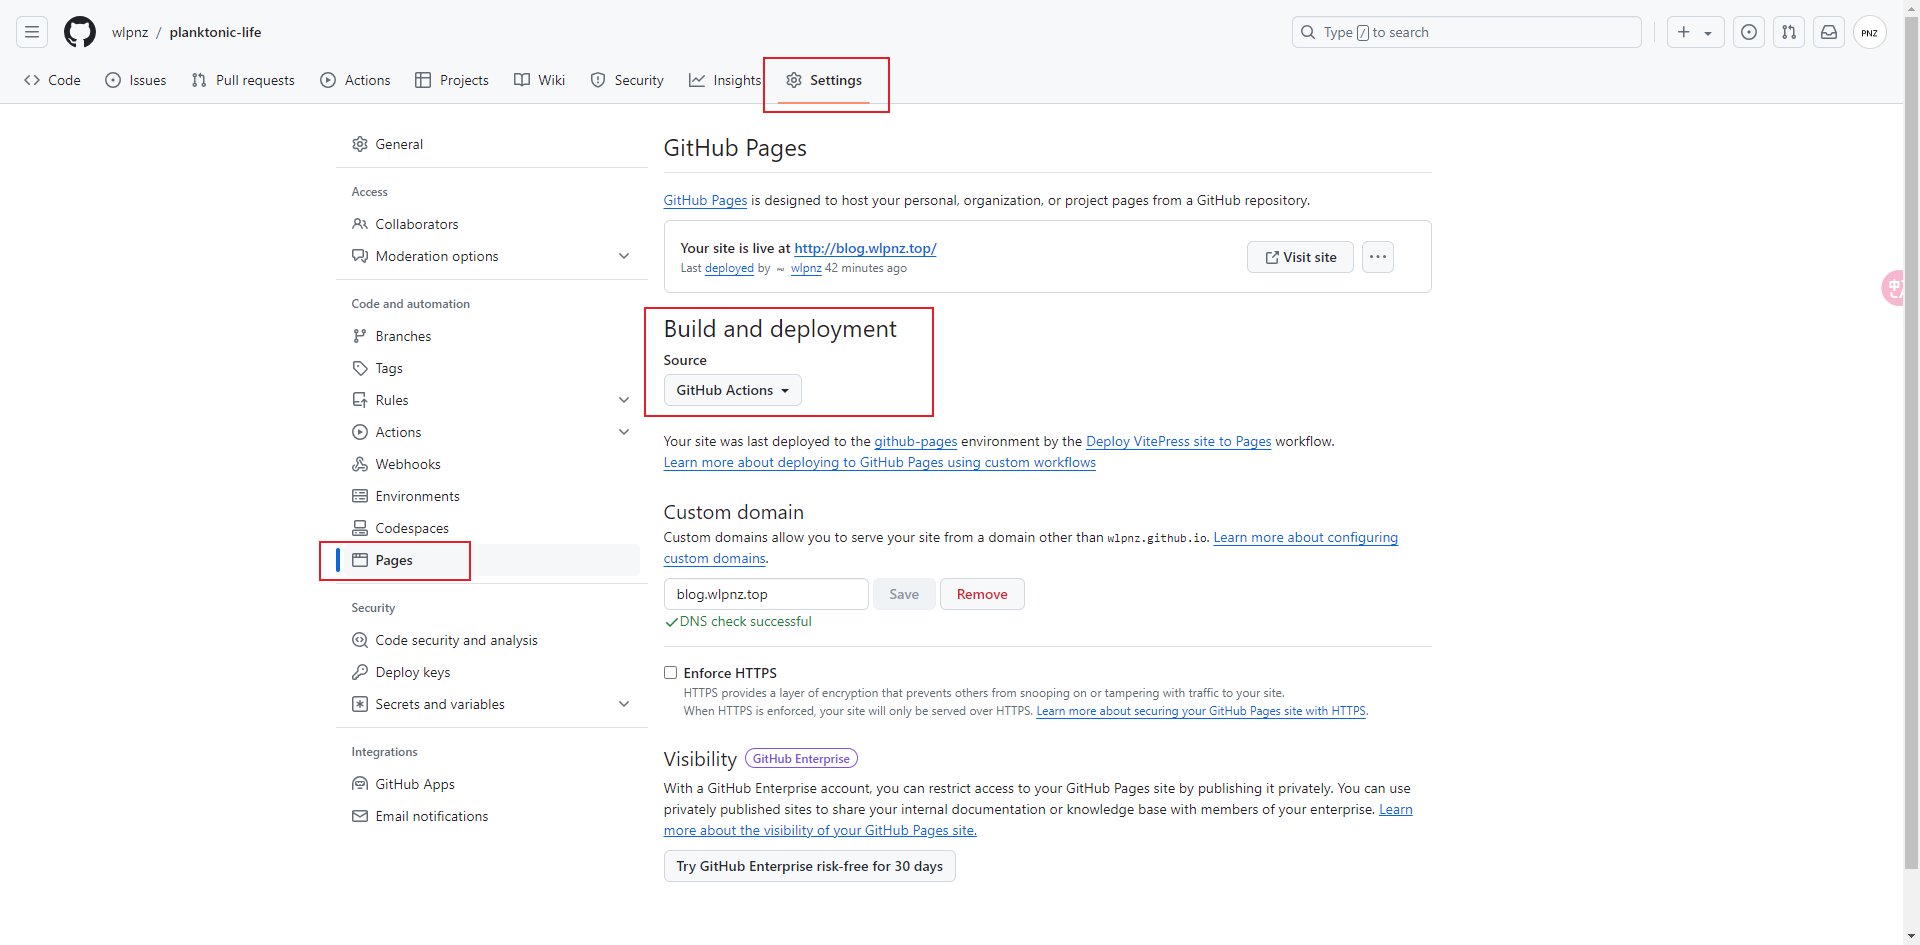This screenshot has width=1920, height=945.
Task: Click the Email notifications envelope icon
Action: click(360, 816)
